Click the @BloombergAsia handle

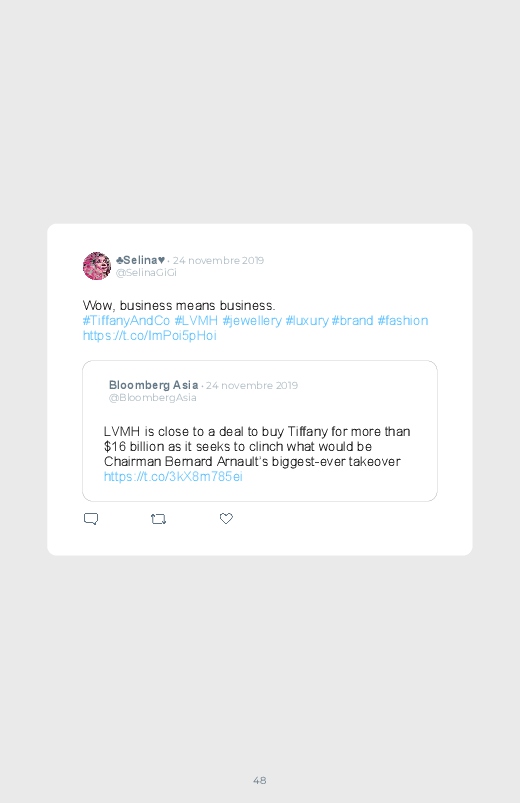(152, 397)
